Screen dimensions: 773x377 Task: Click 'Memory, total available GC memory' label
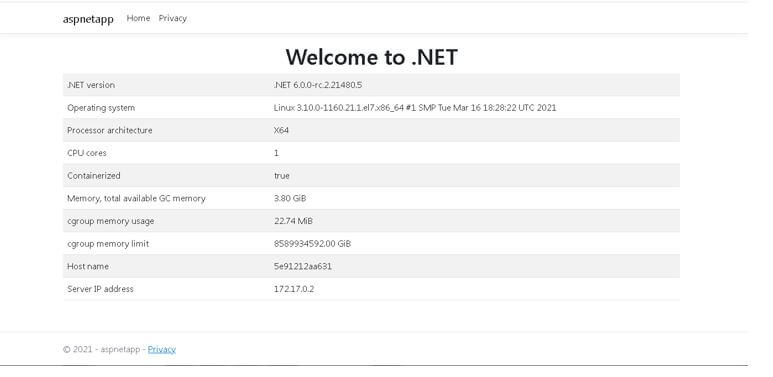click(137, 198)
